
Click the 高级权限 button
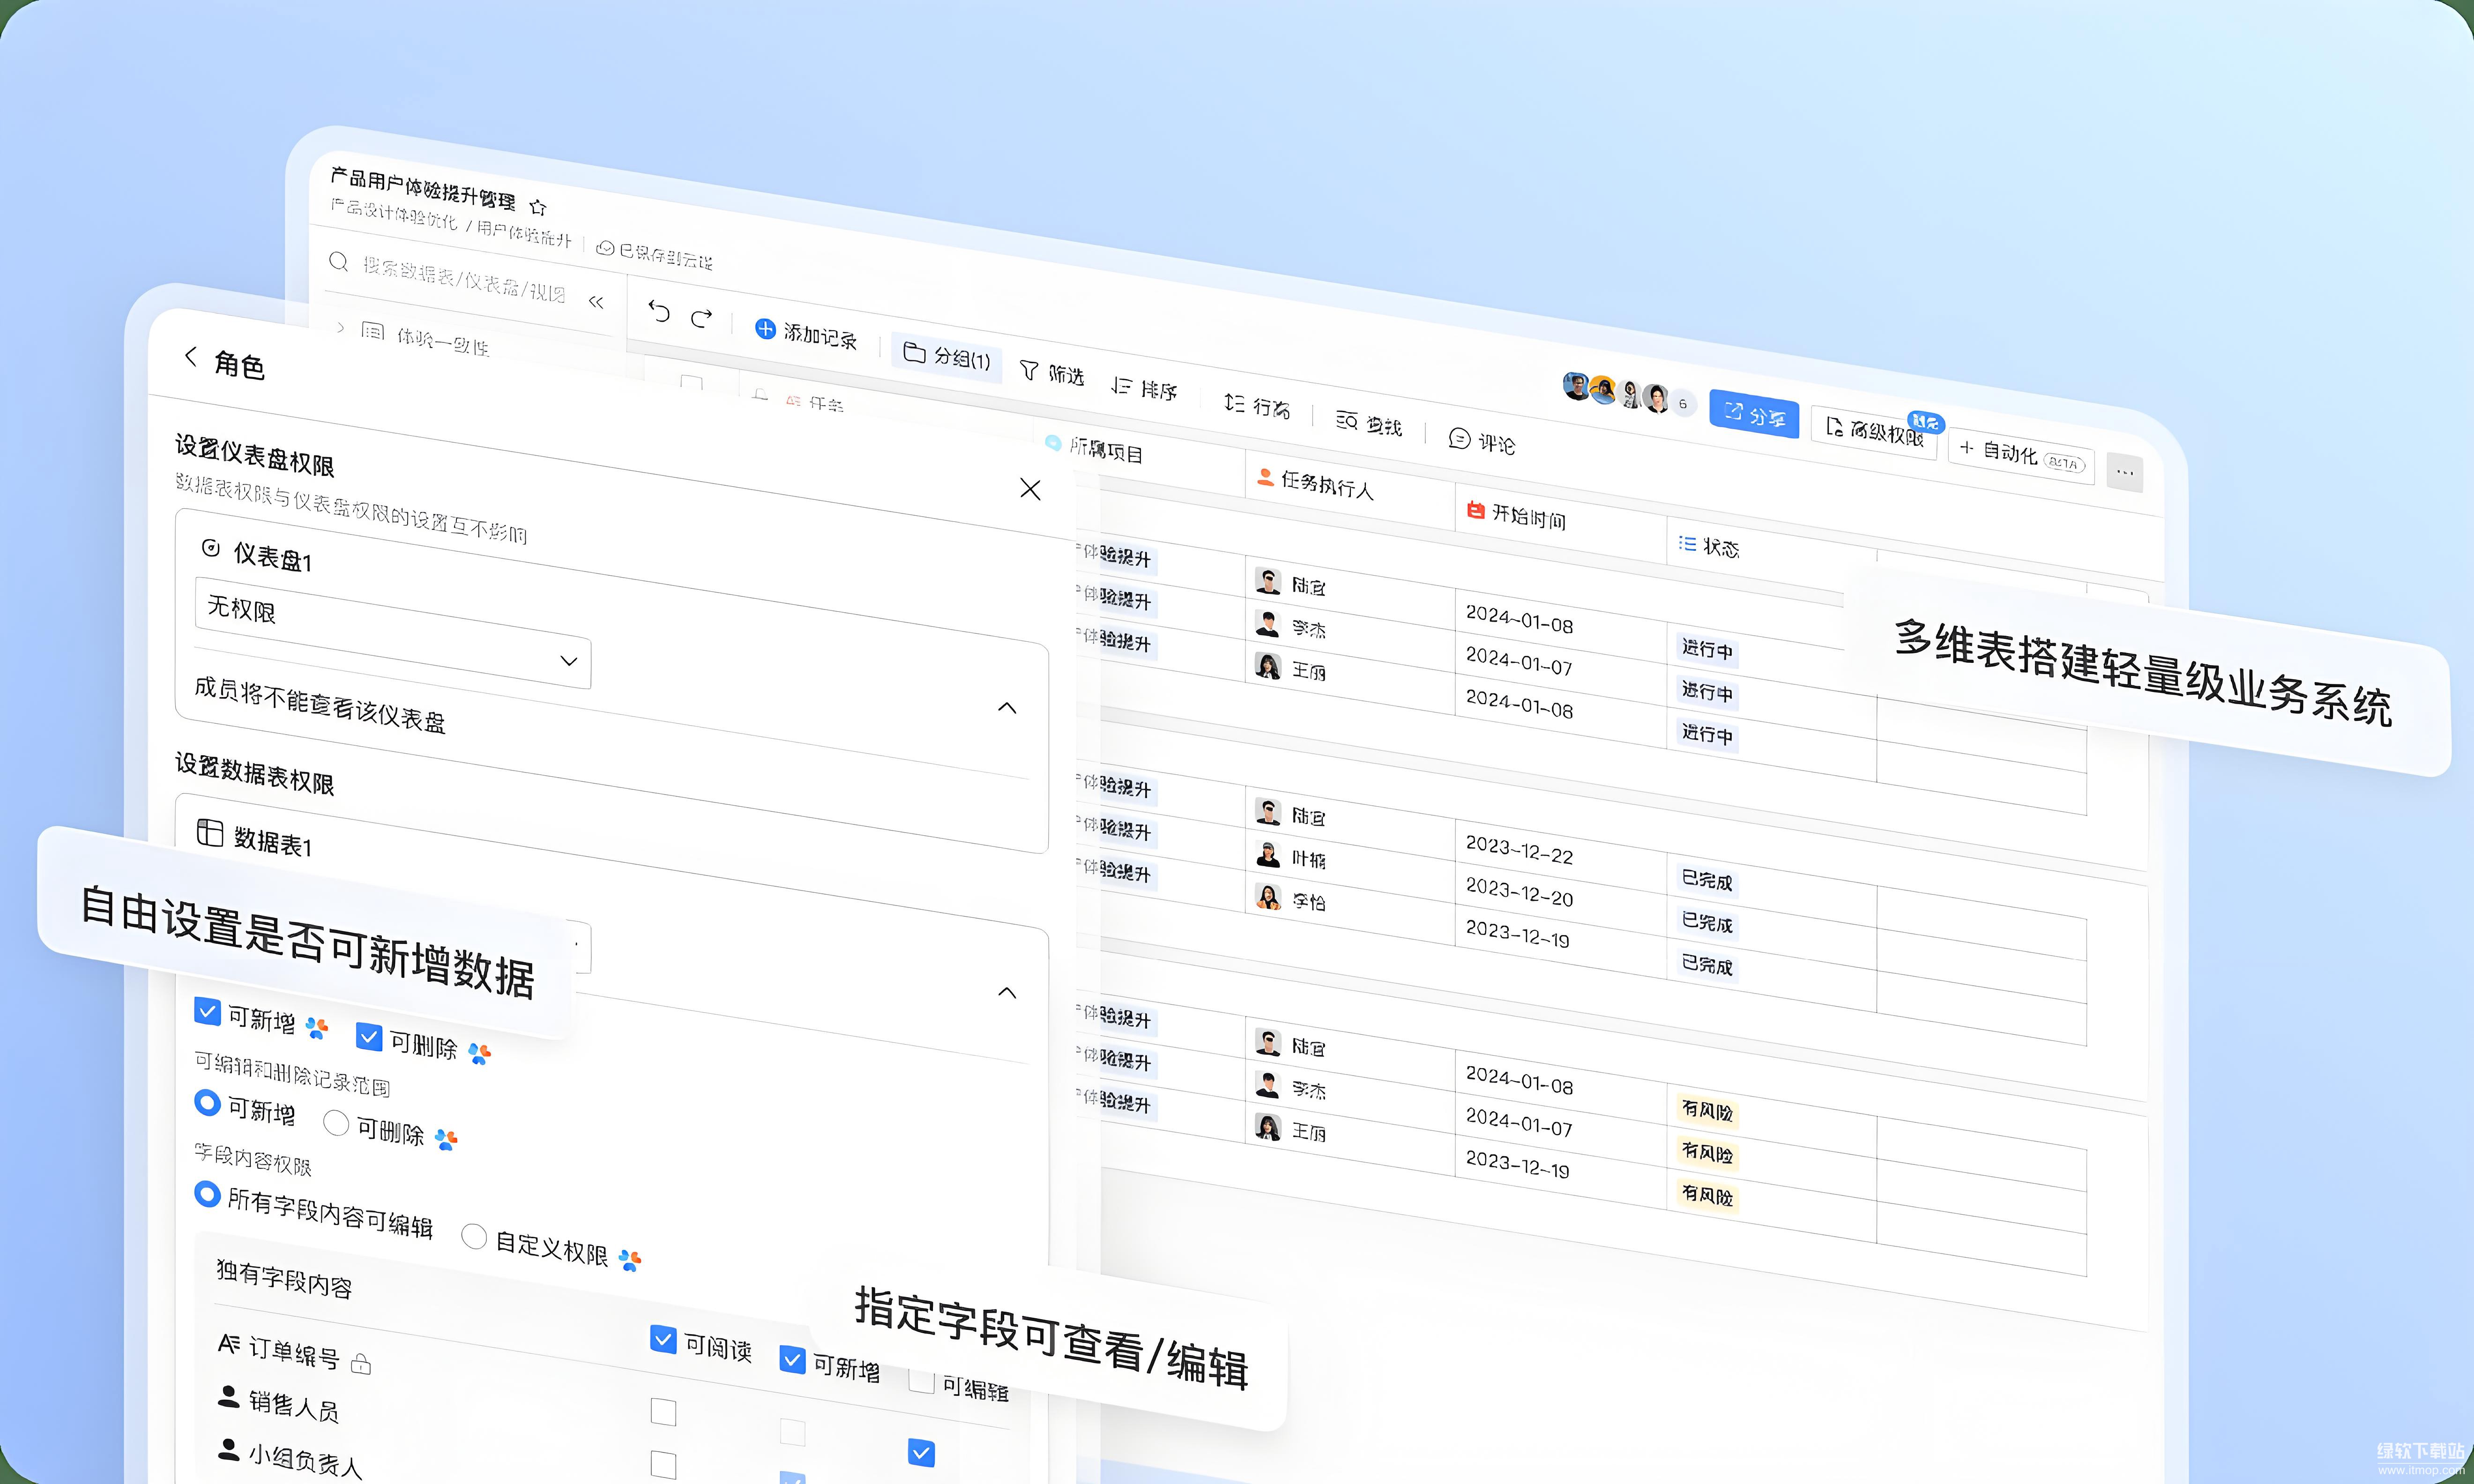coord(1874,432)
